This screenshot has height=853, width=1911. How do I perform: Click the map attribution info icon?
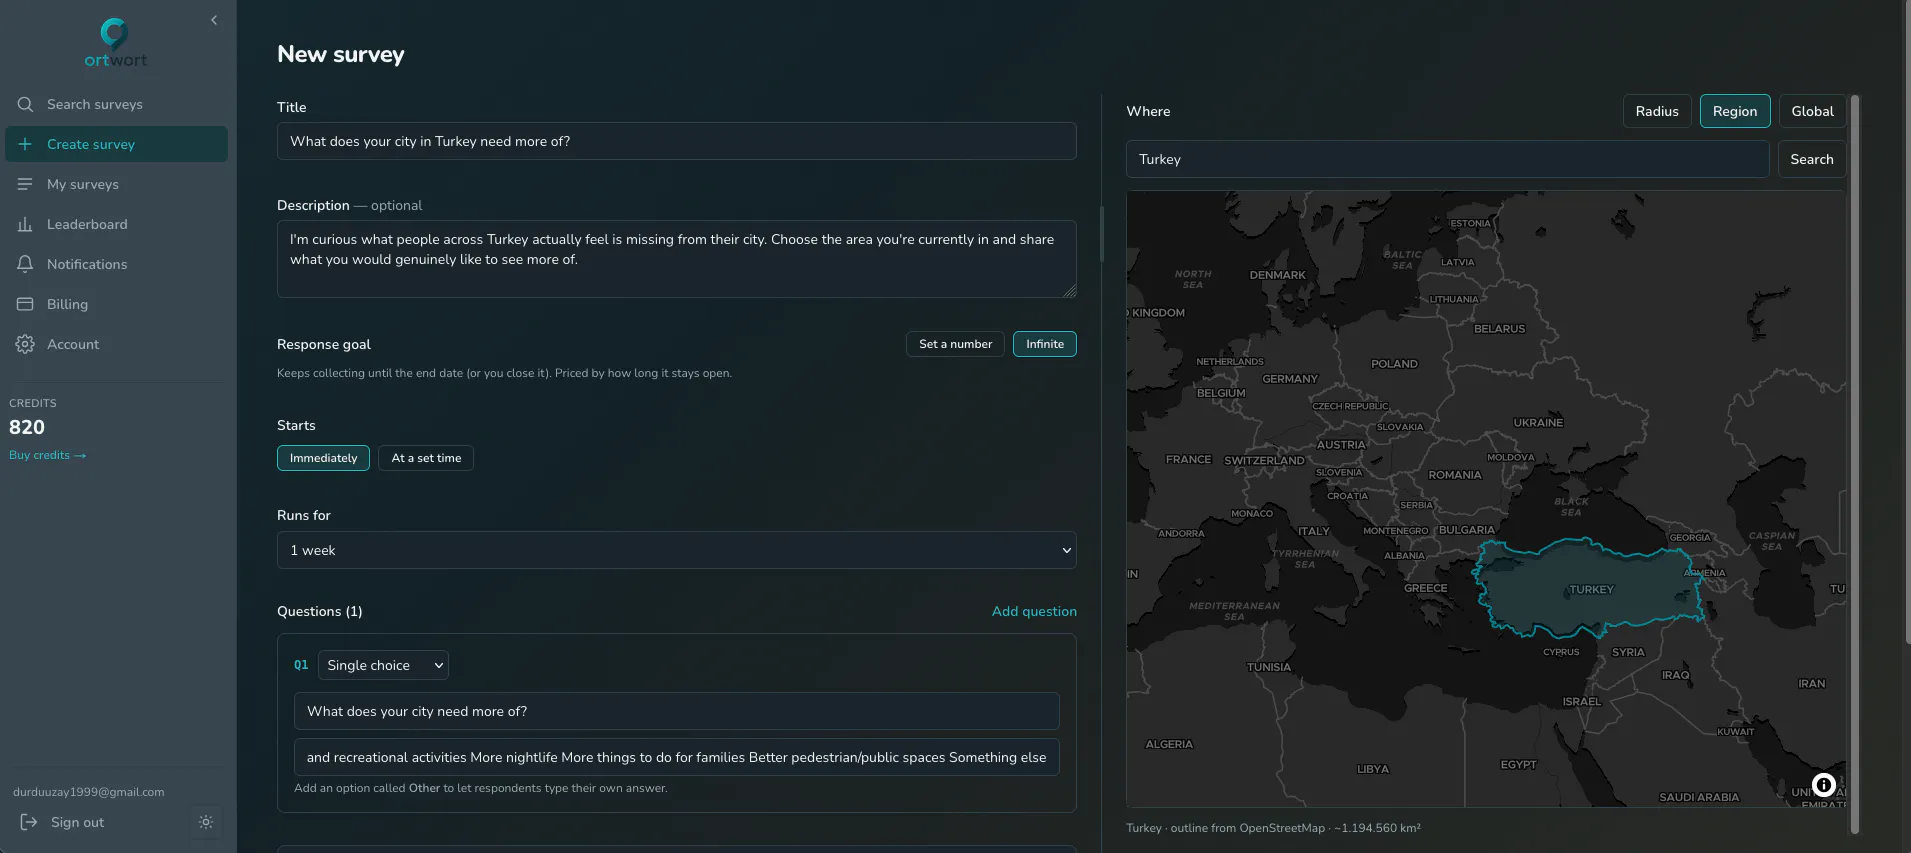(x=1823, y=785)
